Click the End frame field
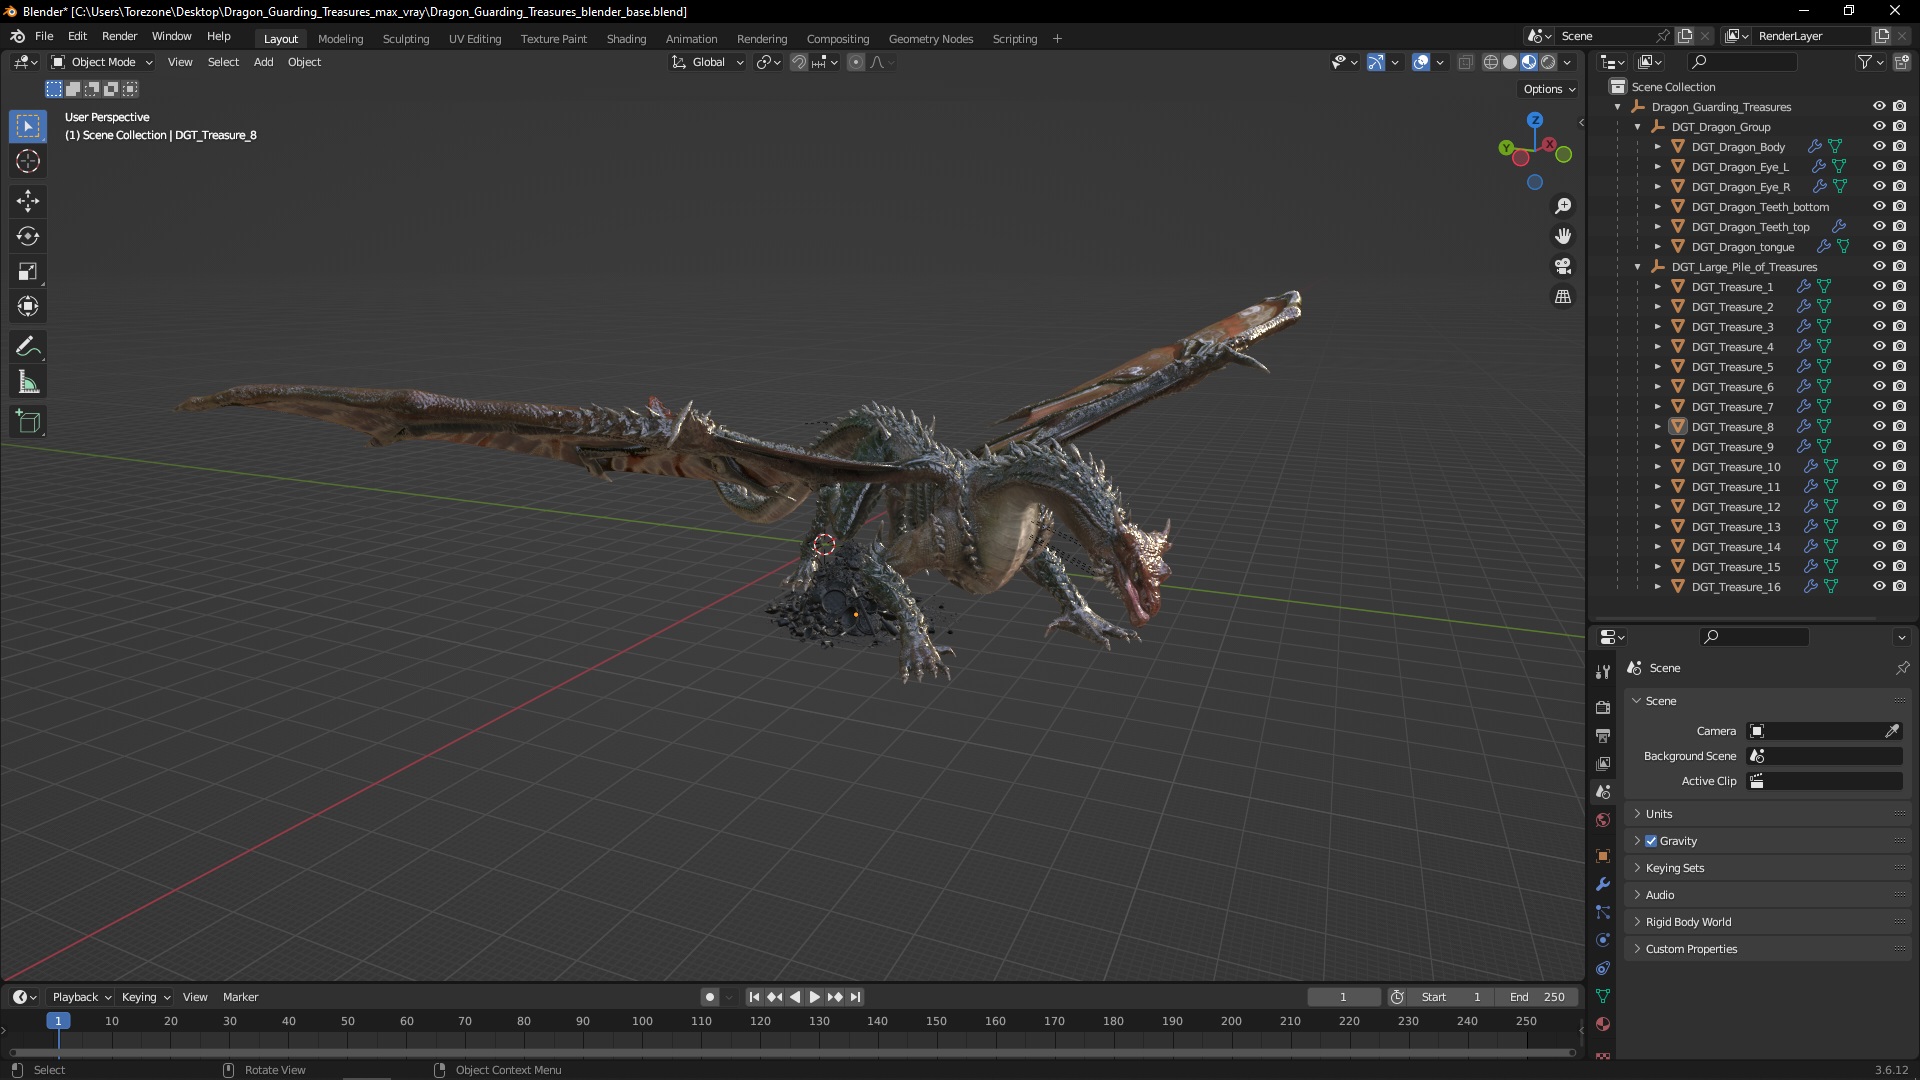This screenshot has width=1920, height=1080. 1537,997
